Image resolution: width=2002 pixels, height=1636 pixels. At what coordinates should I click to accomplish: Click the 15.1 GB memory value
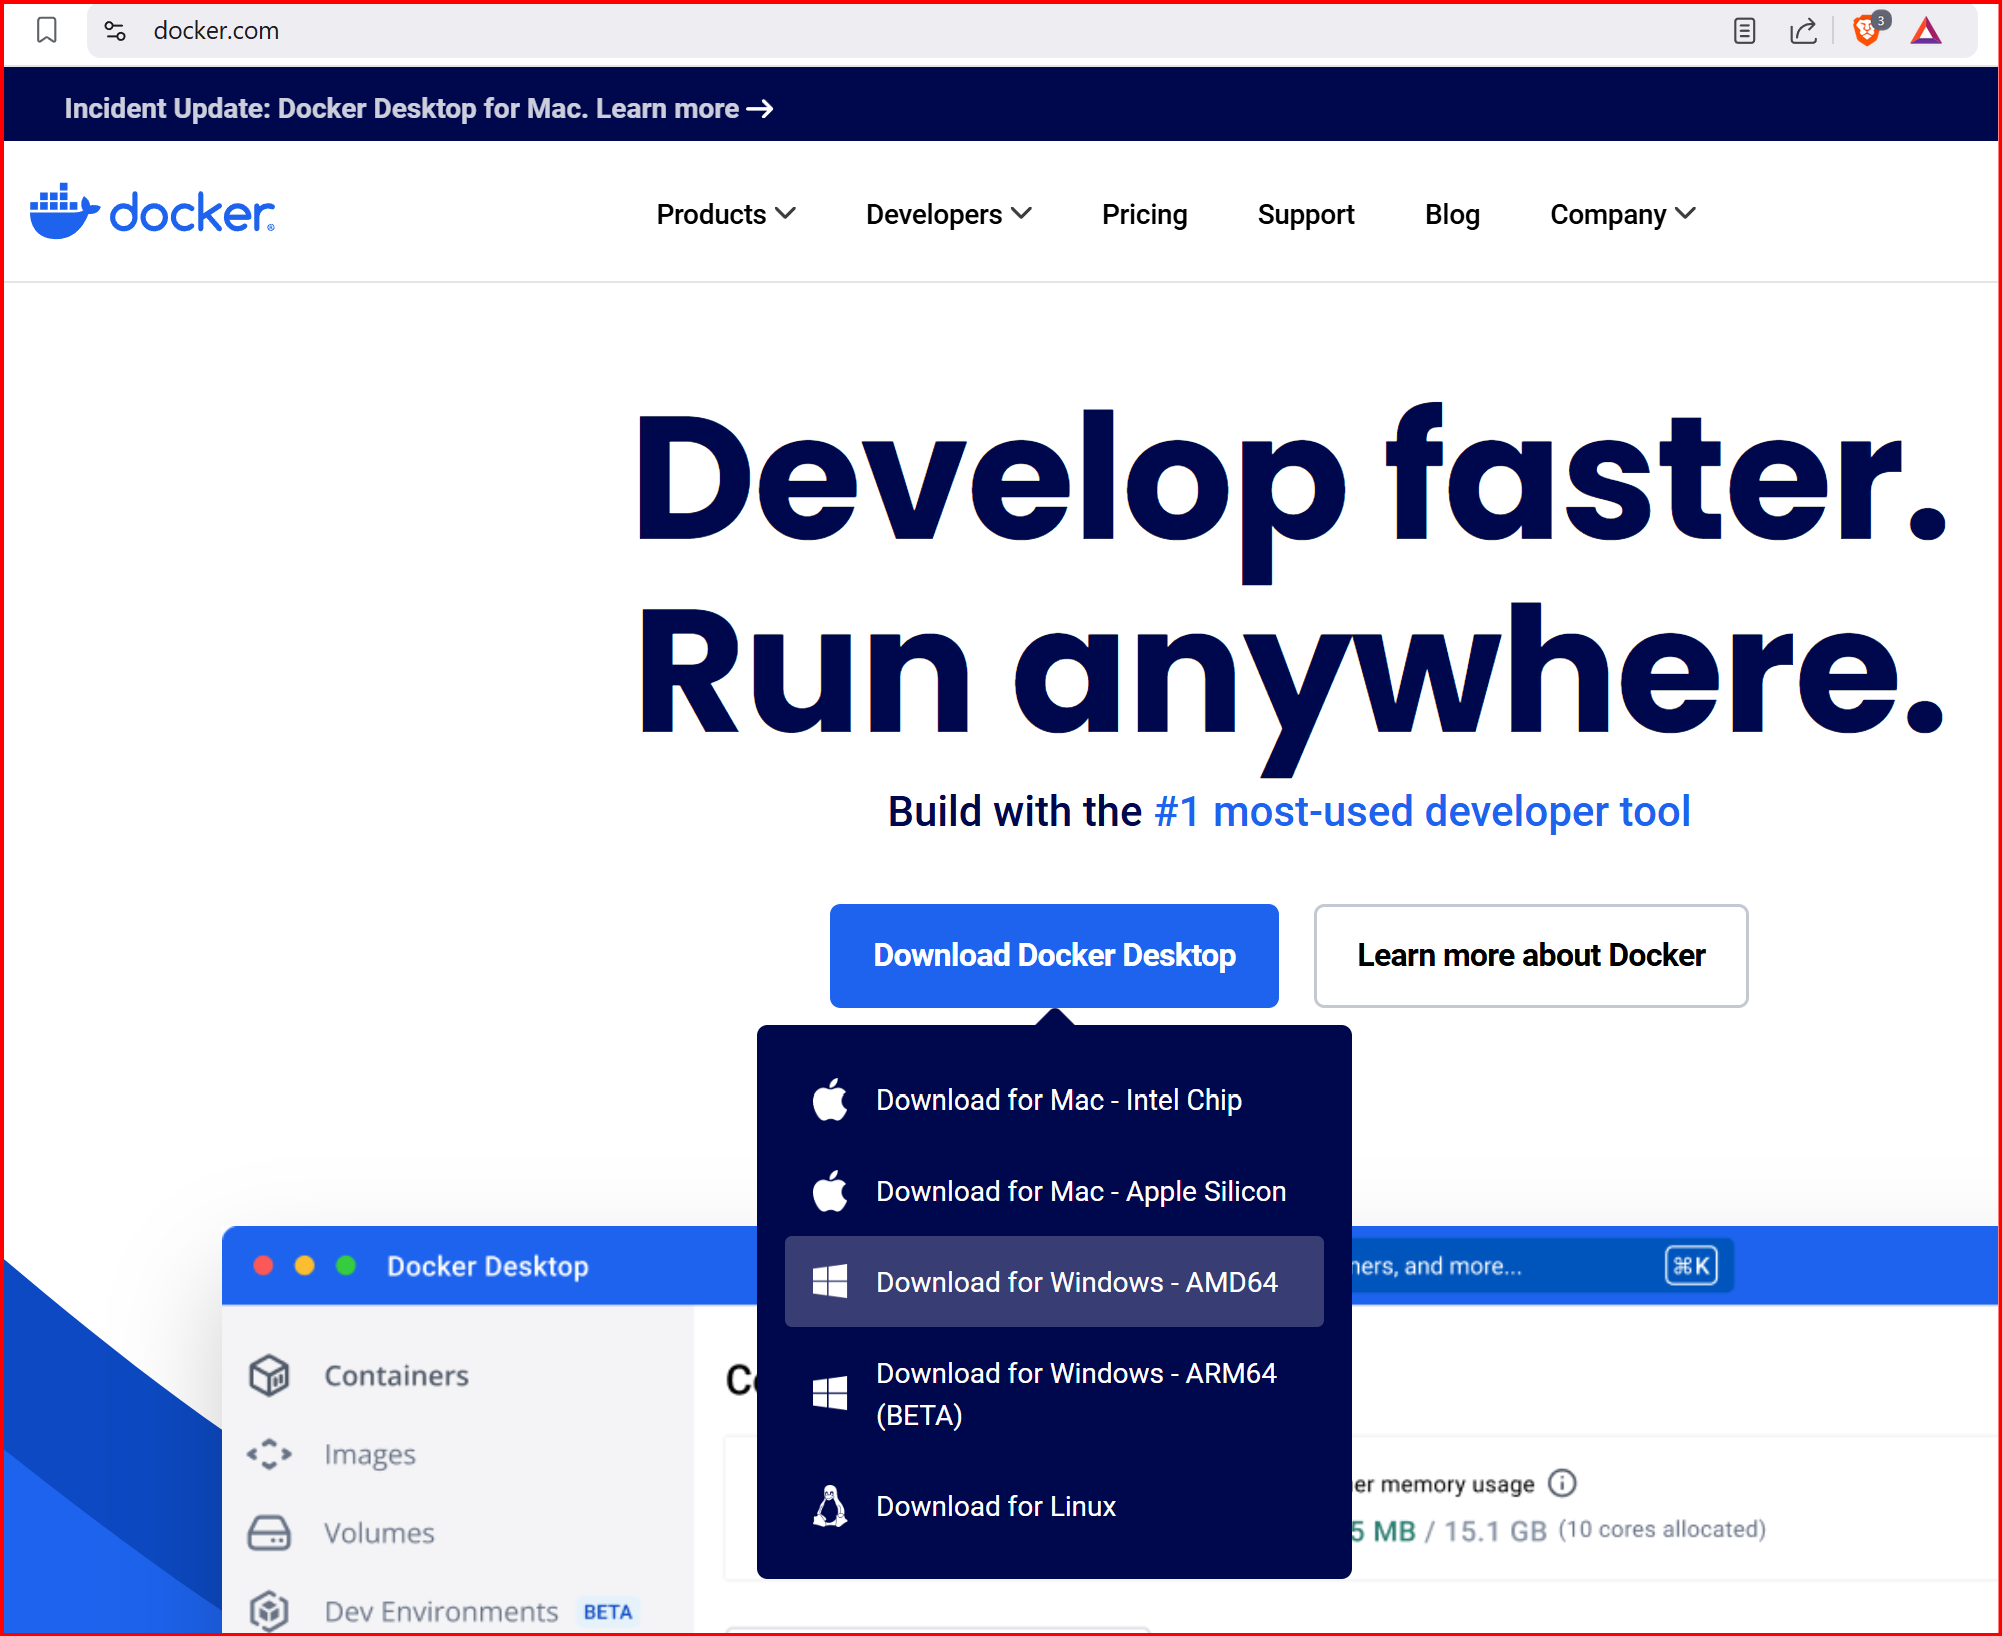1495,1531
